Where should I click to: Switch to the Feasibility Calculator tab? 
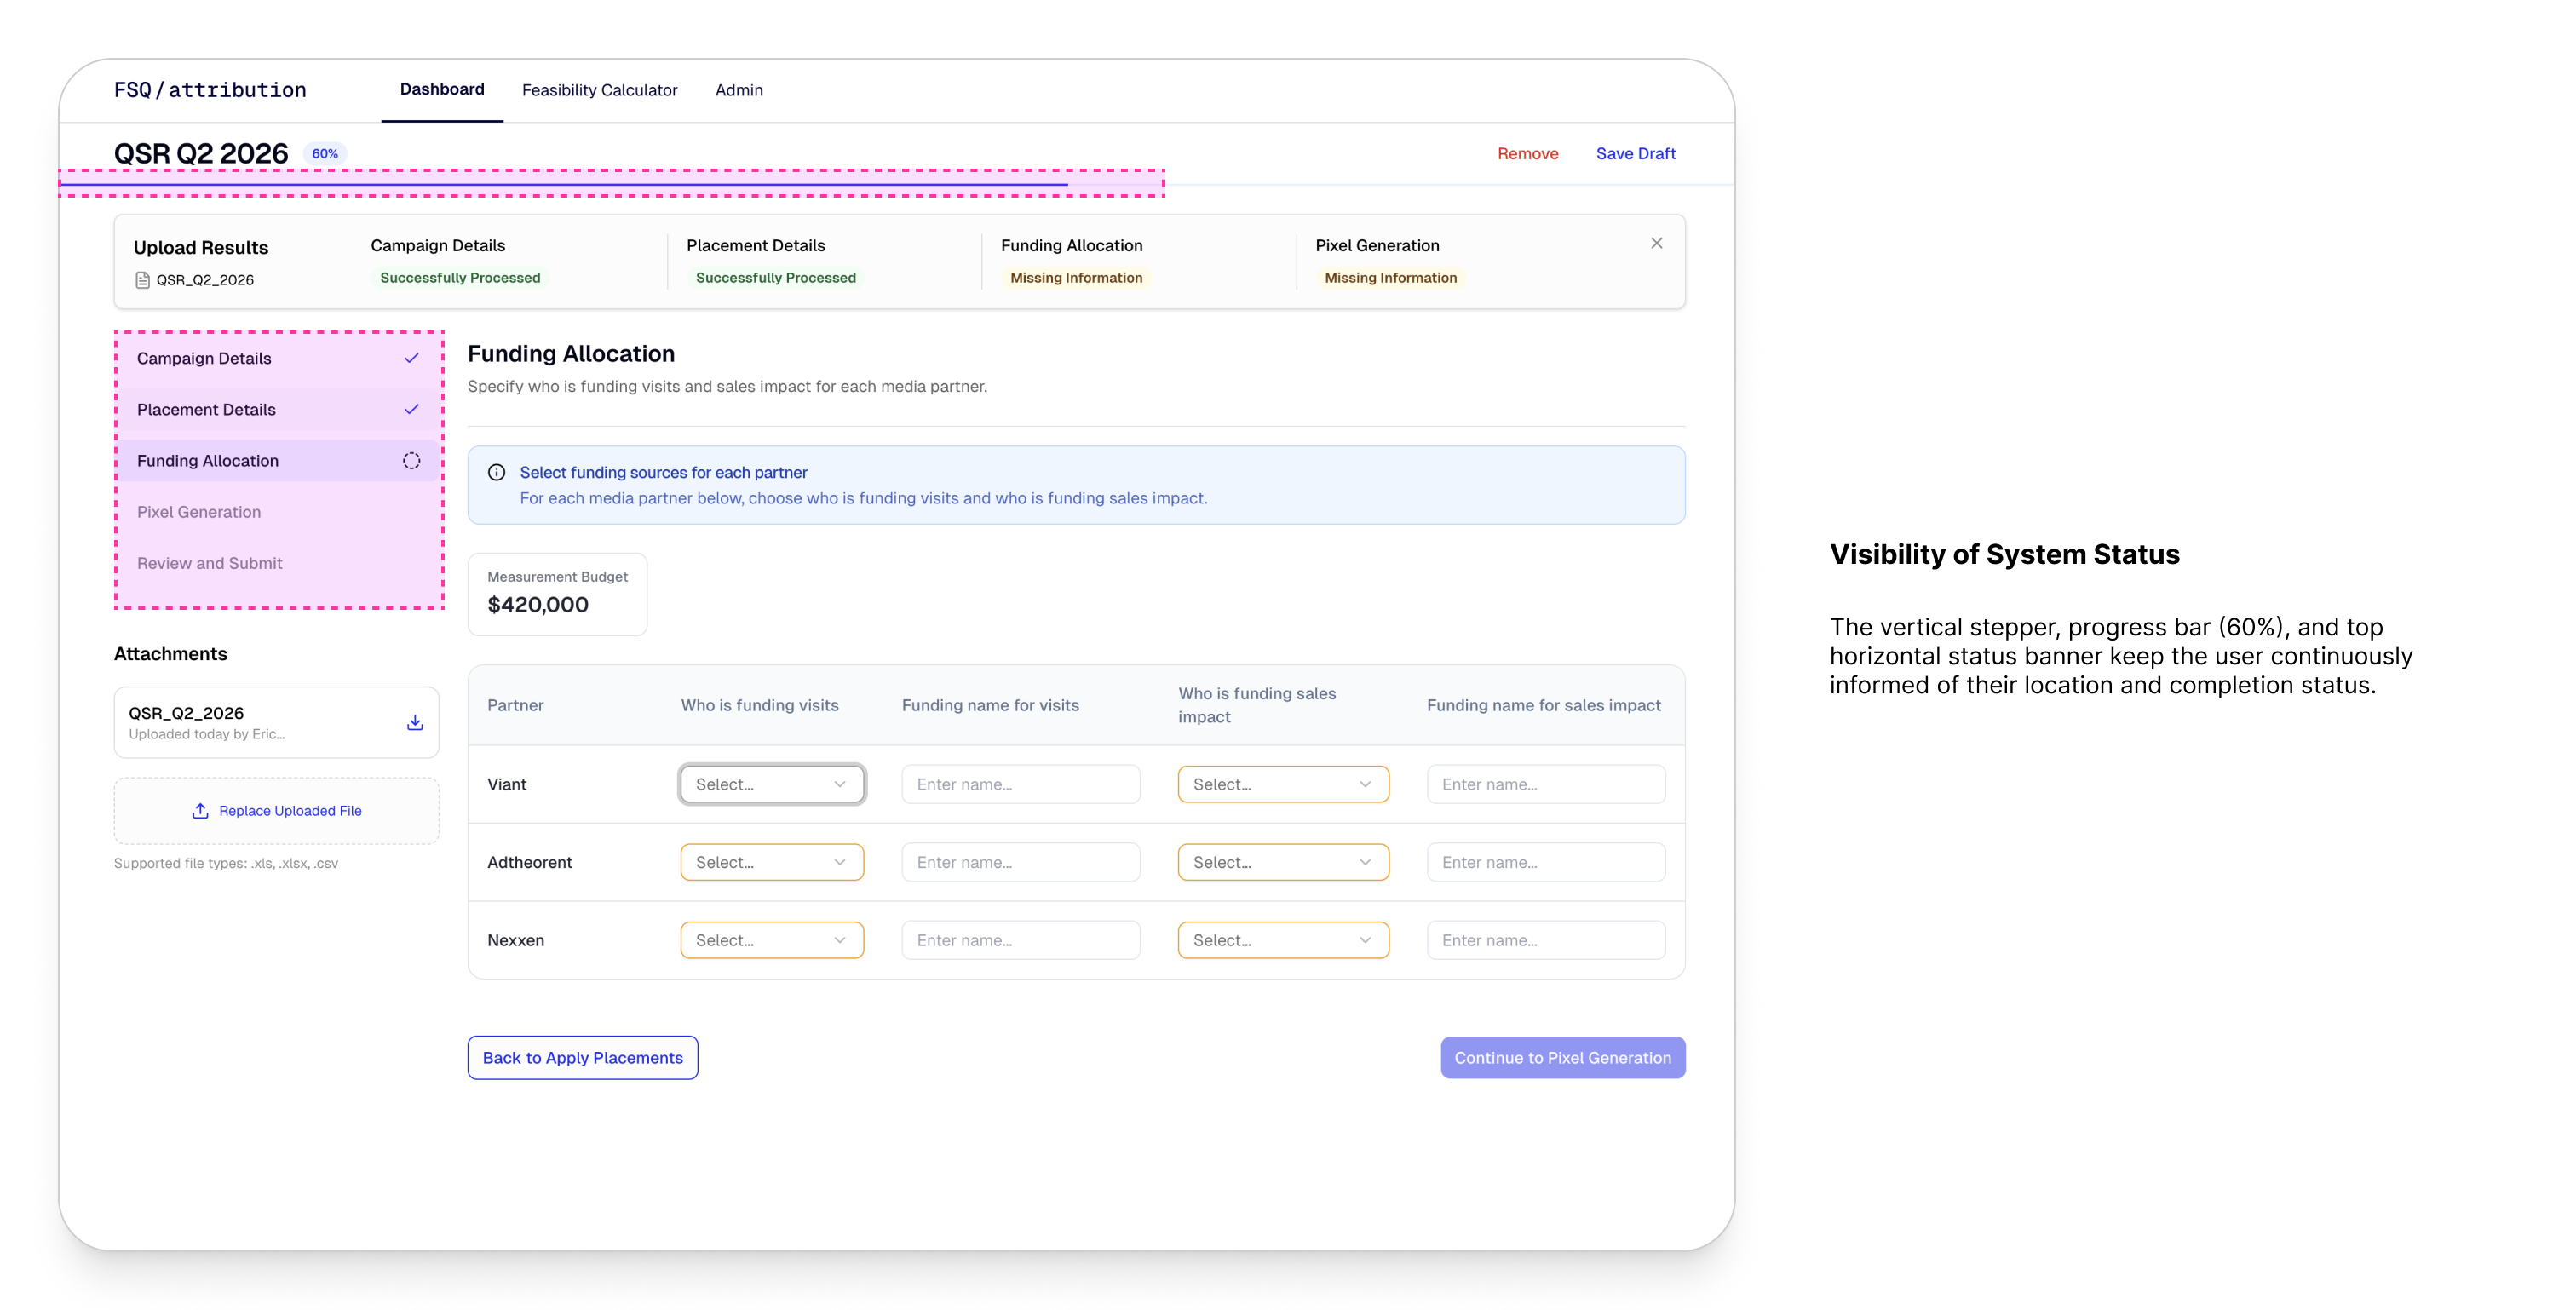click(x=599, y=89)
